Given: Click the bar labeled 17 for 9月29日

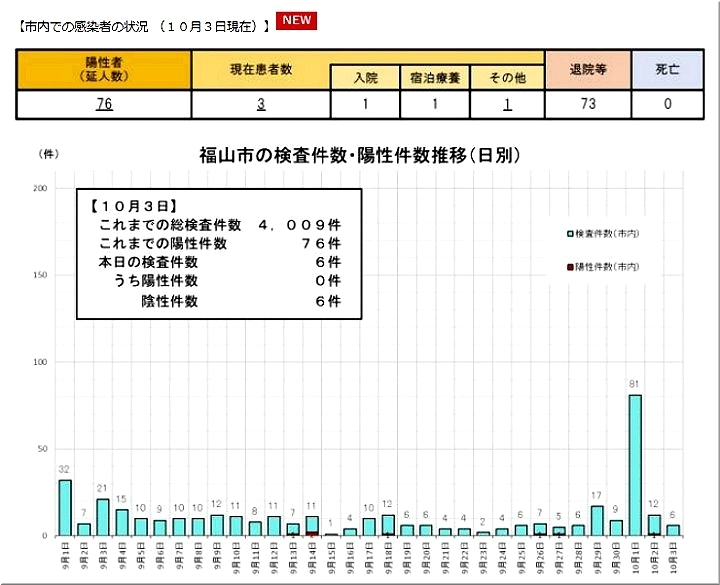Looking at the screenshot, I should [x=597, y=520].
